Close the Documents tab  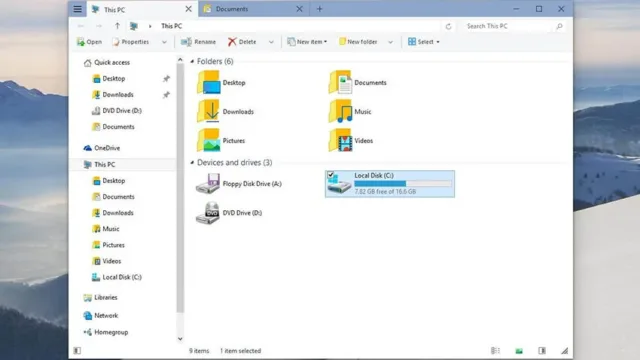click(x=299, y=9)
